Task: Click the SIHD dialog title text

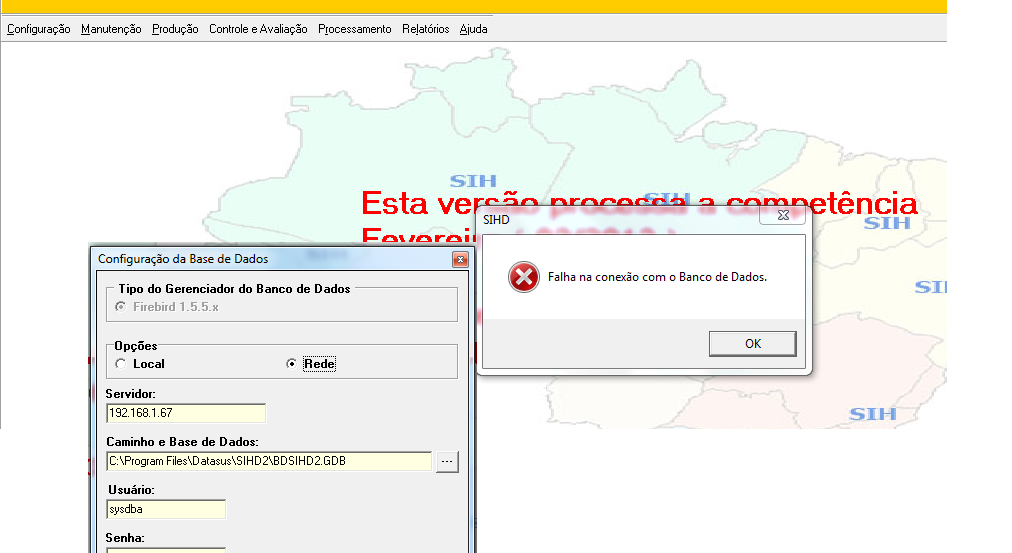Action: point(496,220)
